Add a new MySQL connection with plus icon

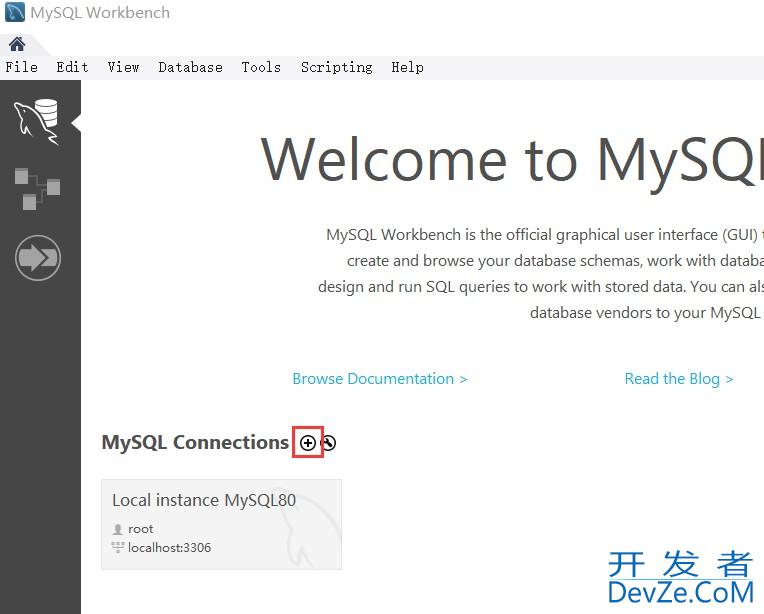307,442
